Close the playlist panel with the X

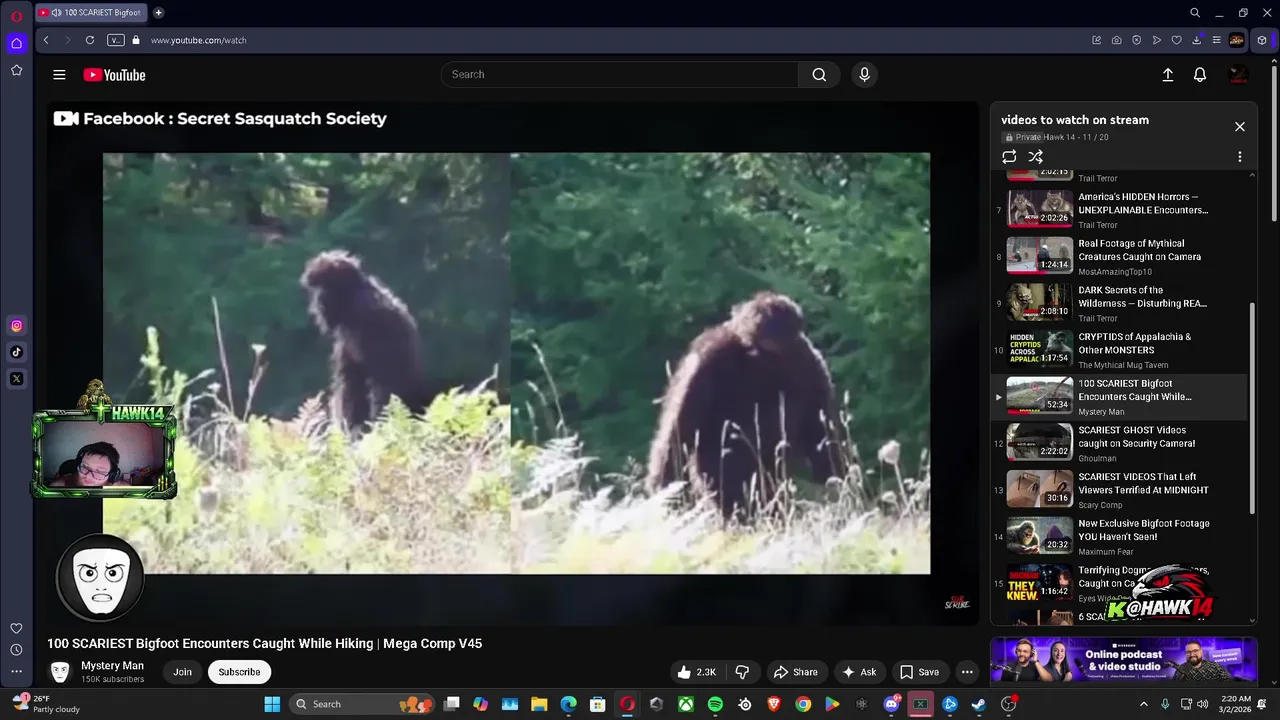coord(1240,127)
